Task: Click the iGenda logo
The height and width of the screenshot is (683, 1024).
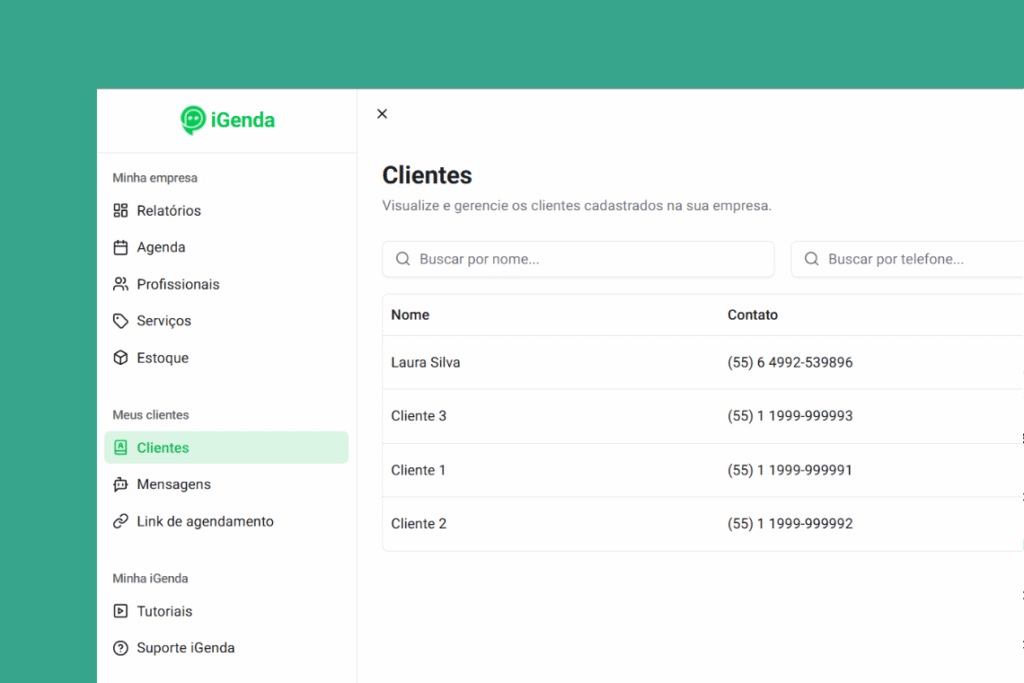Action: tap(227, 120)
